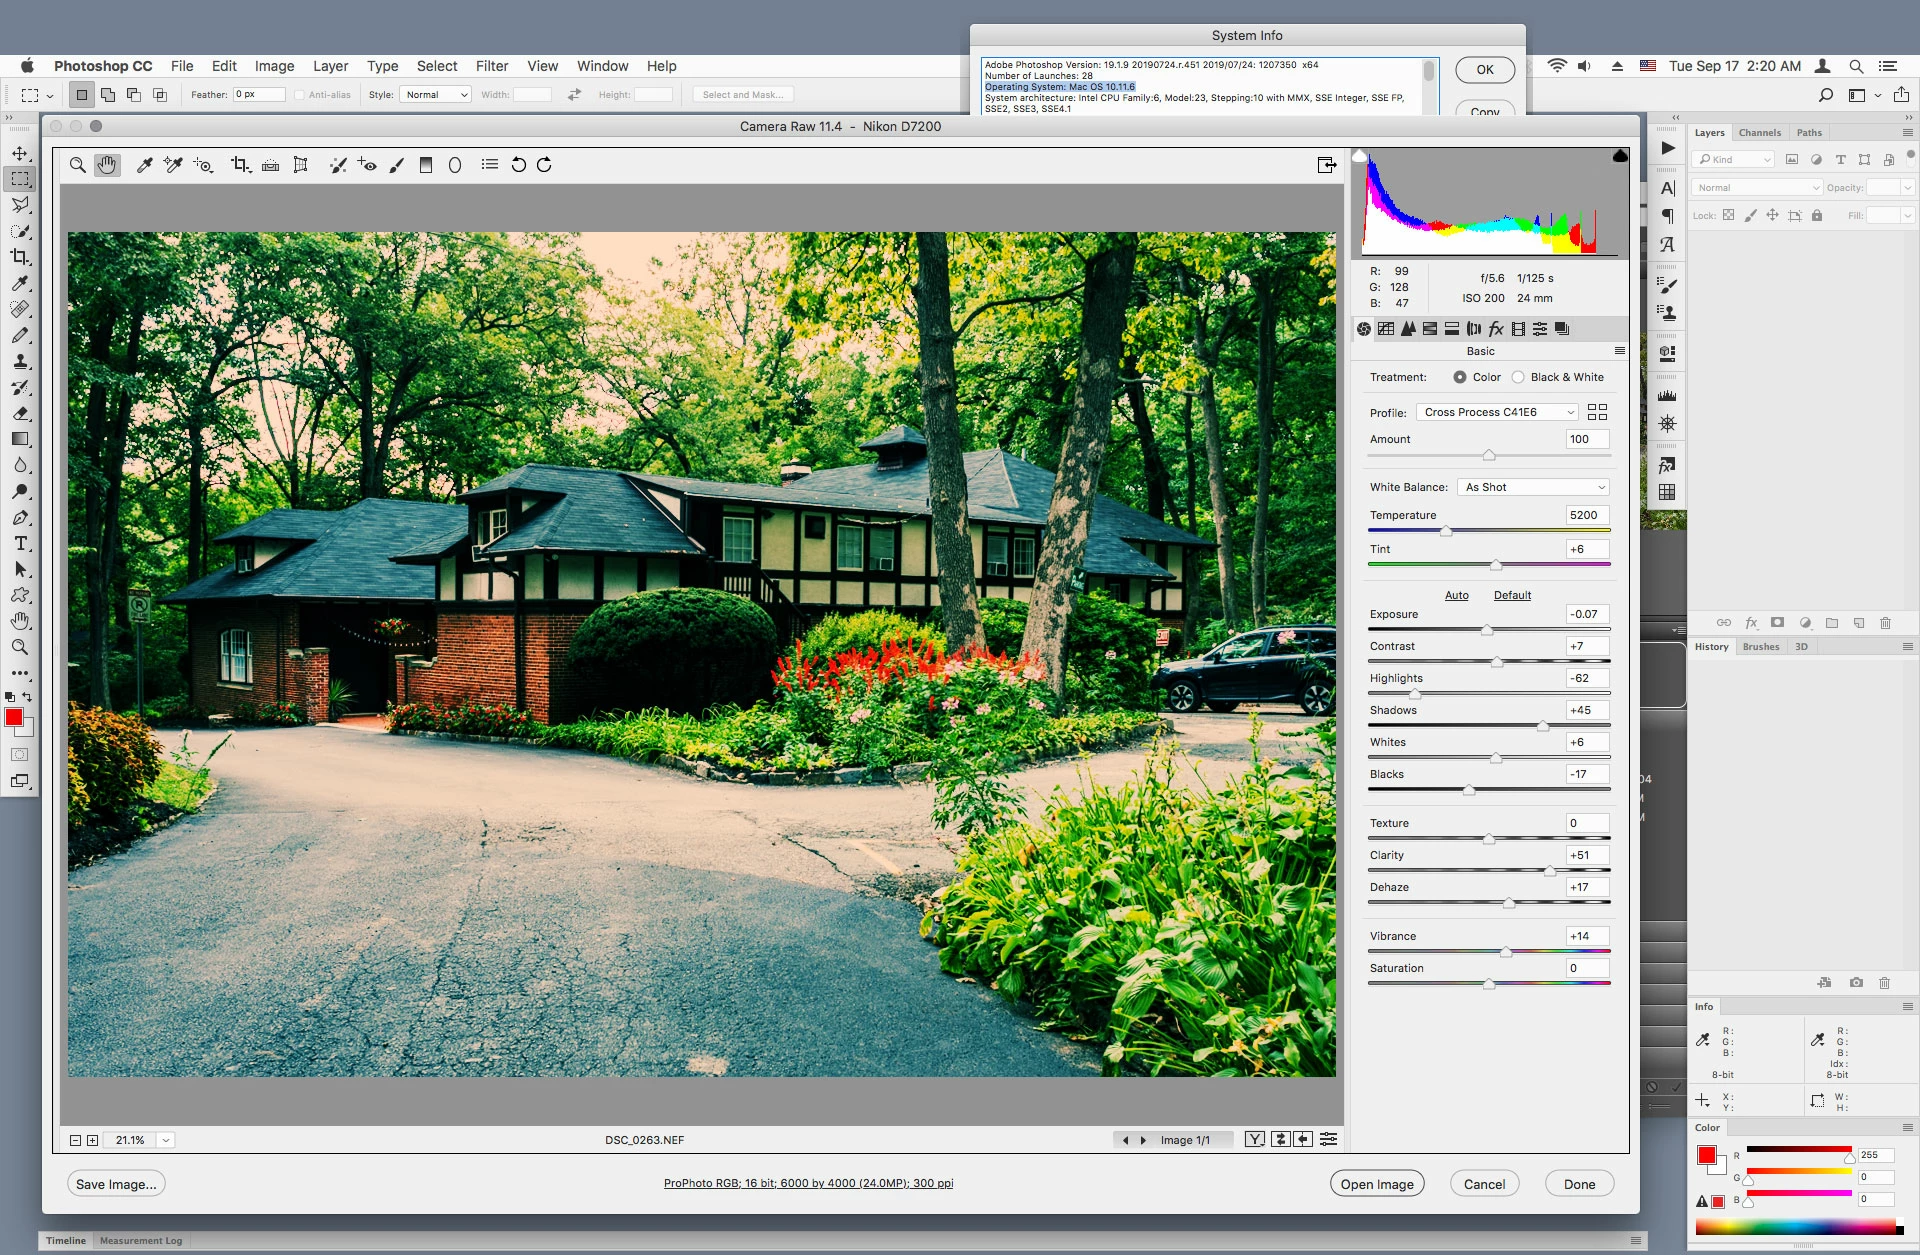1920x1255 pixels.
Task: Select the White Balance eyedropper tool
Action: [144, 165]
